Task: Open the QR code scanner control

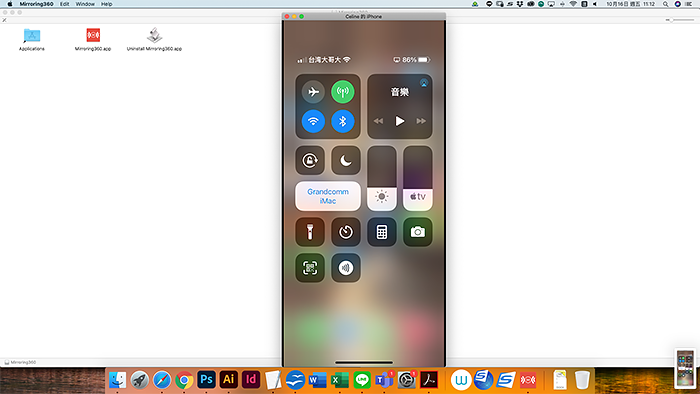Action: point(310,268)
